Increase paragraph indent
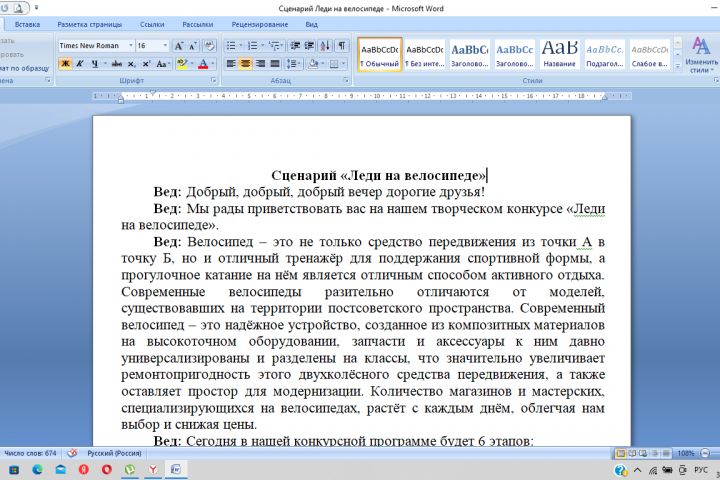The width and height of the screenshot is (720, 480). point(309,45)
